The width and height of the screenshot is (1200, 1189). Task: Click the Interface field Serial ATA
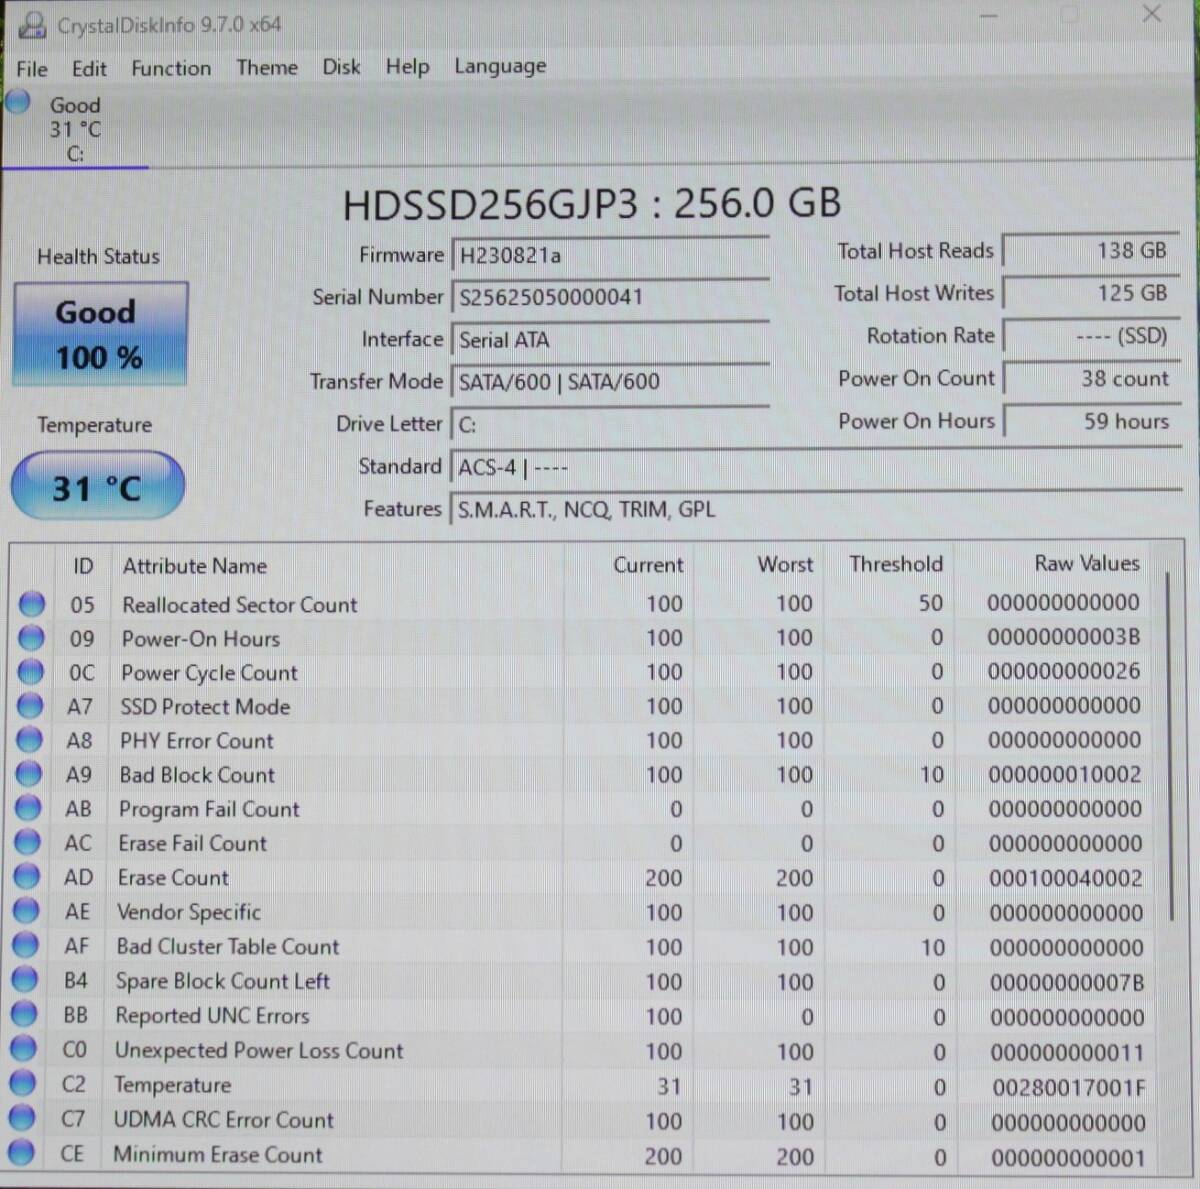(610, 340)
